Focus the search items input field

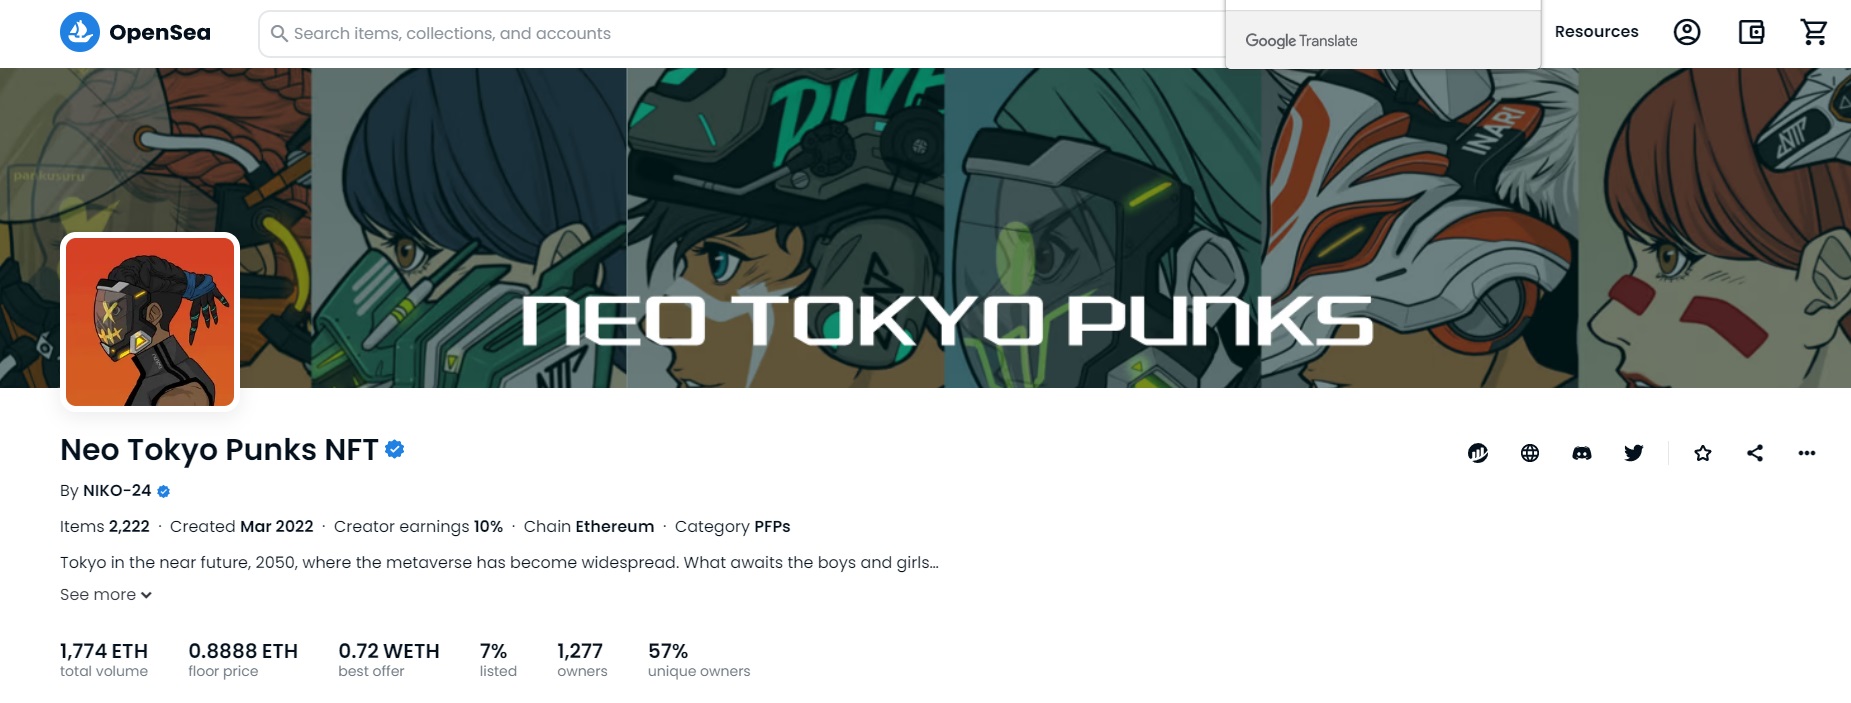(x=742, y=34)
